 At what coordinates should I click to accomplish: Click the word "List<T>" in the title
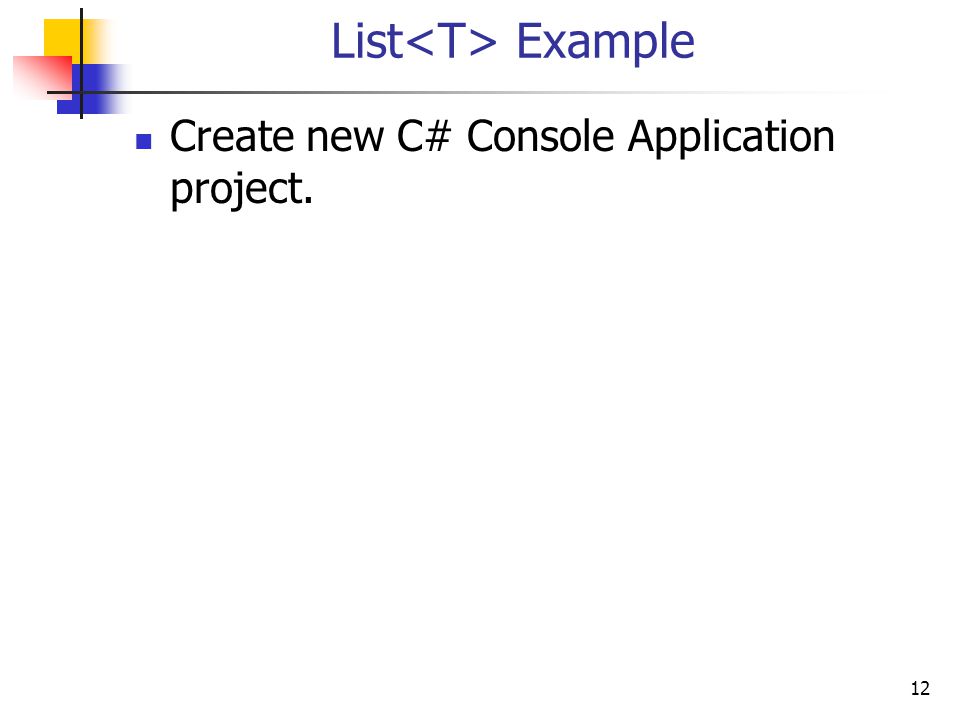(414, 42)
